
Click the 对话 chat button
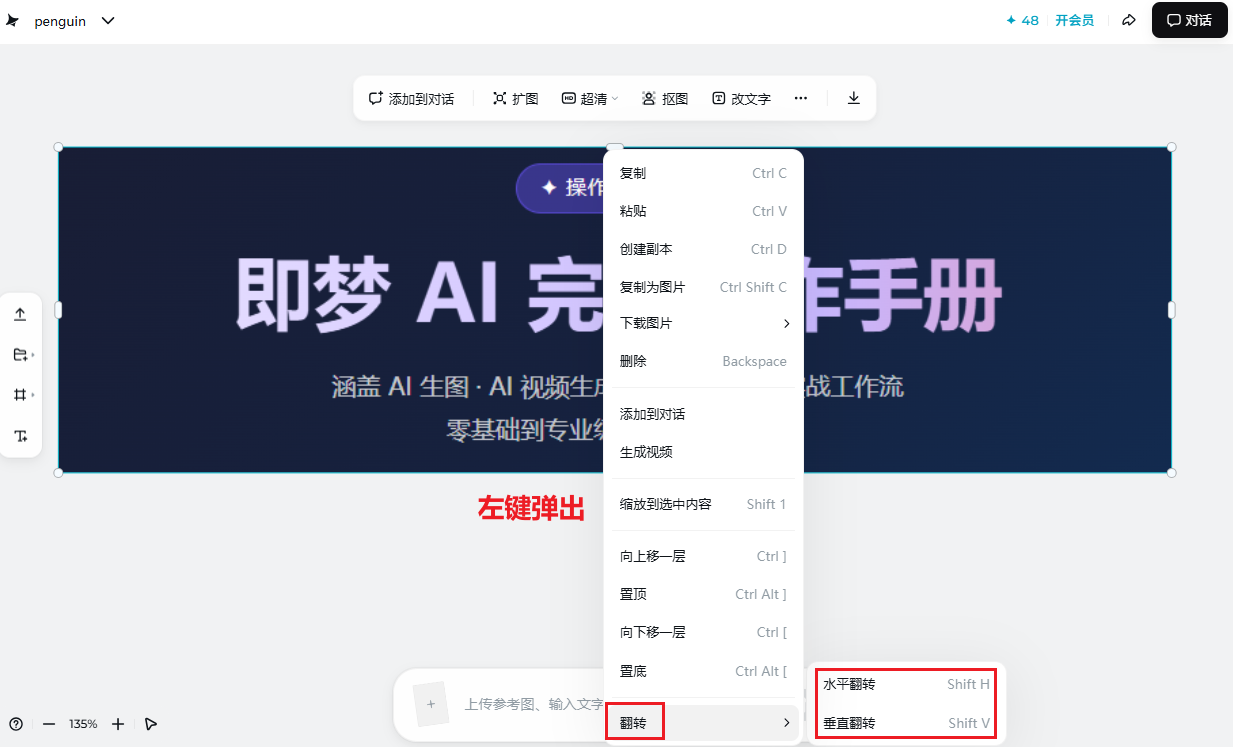[x=1189, y=20]
